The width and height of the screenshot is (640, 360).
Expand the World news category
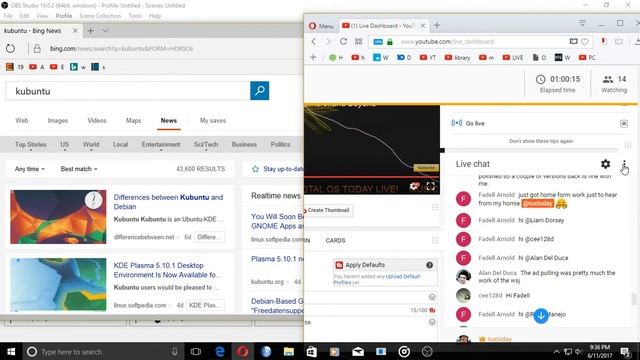click(91, 144)
